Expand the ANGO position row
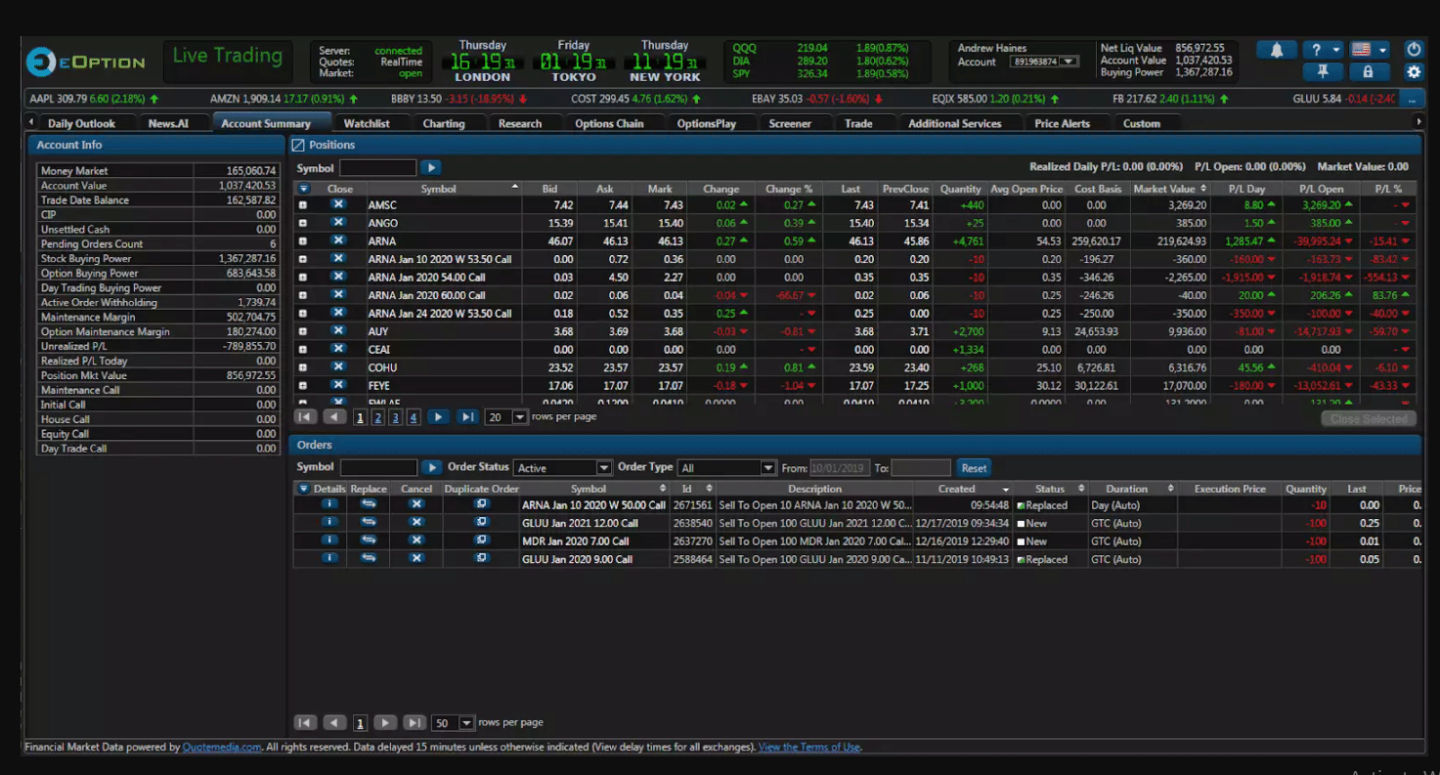This screenshot has width=1440, height=775. coord(303,223)
